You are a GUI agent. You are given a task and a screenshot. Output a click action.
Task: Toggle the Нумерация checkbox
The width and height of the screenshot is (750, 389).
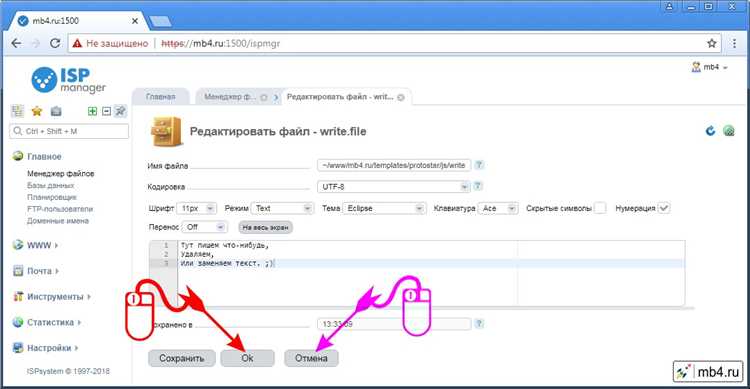(x=664, y=208)
